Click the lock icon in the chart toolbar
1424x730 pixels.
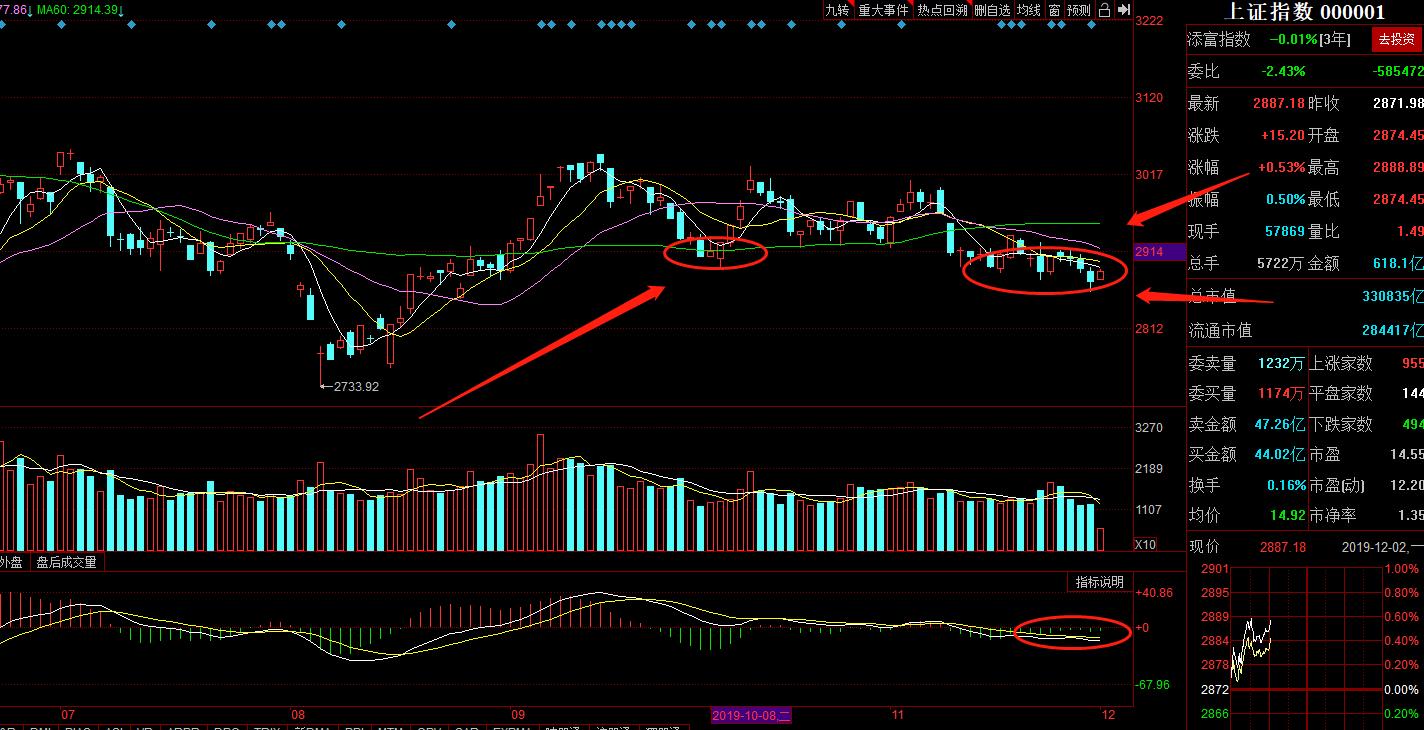(x=1104, y=10)
